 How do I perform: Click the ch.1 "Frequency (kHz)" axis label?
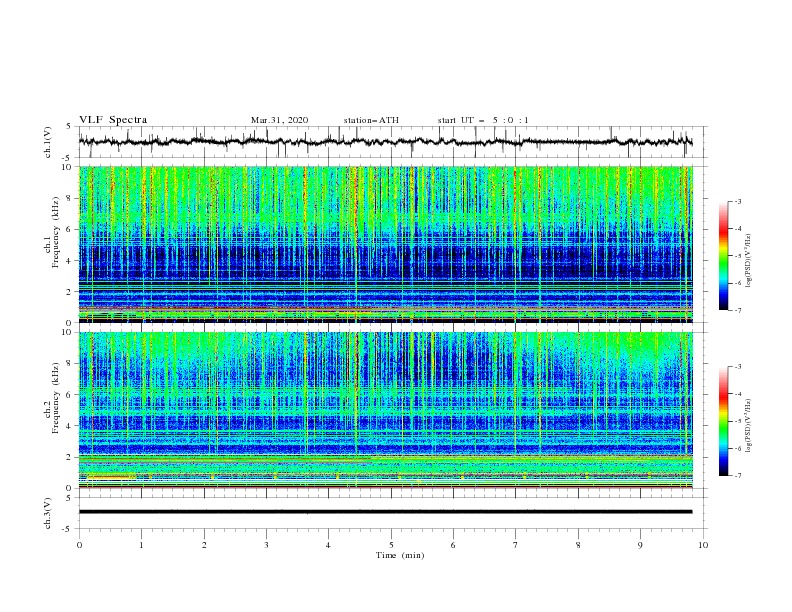(x=55, y=230)
